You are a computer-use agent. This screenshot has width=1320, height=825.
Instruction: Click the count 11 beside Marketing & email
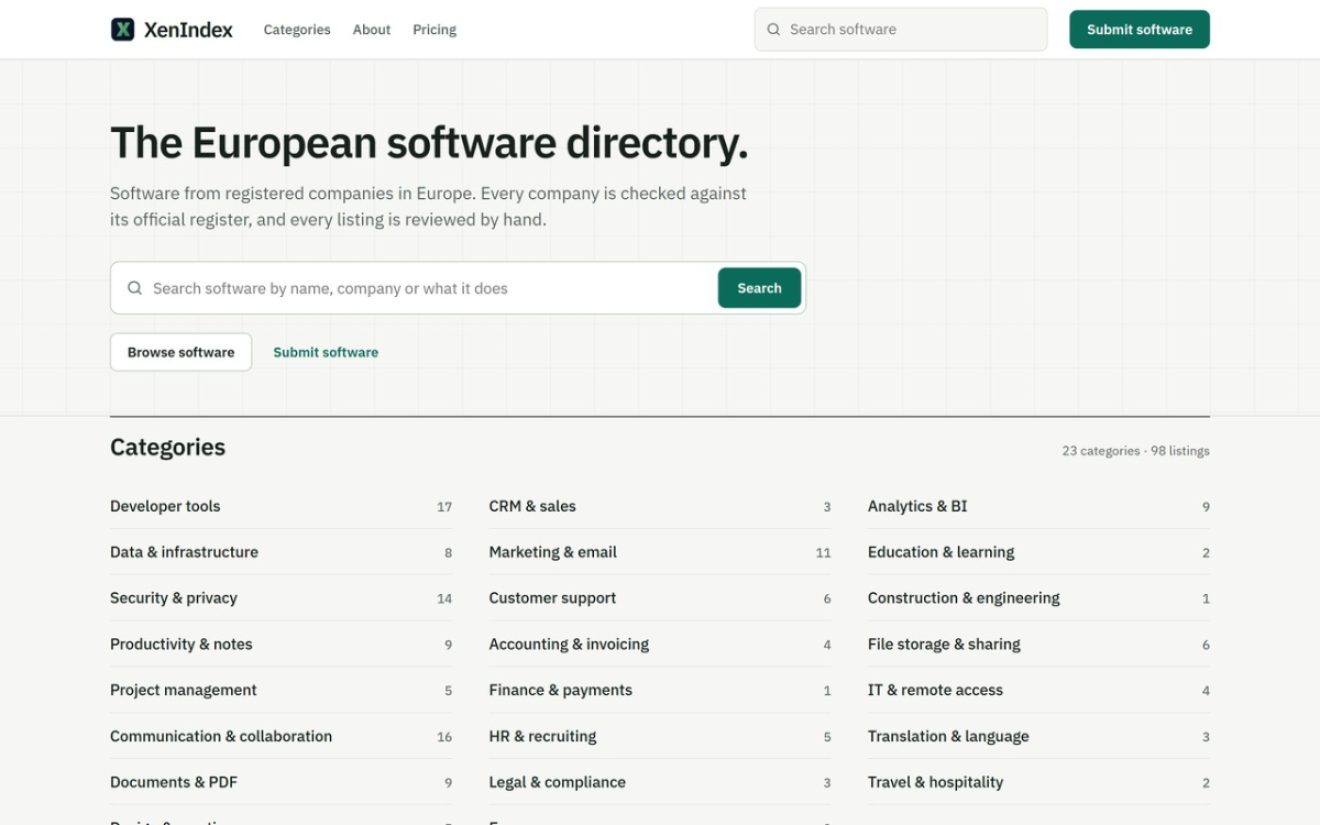823,553
